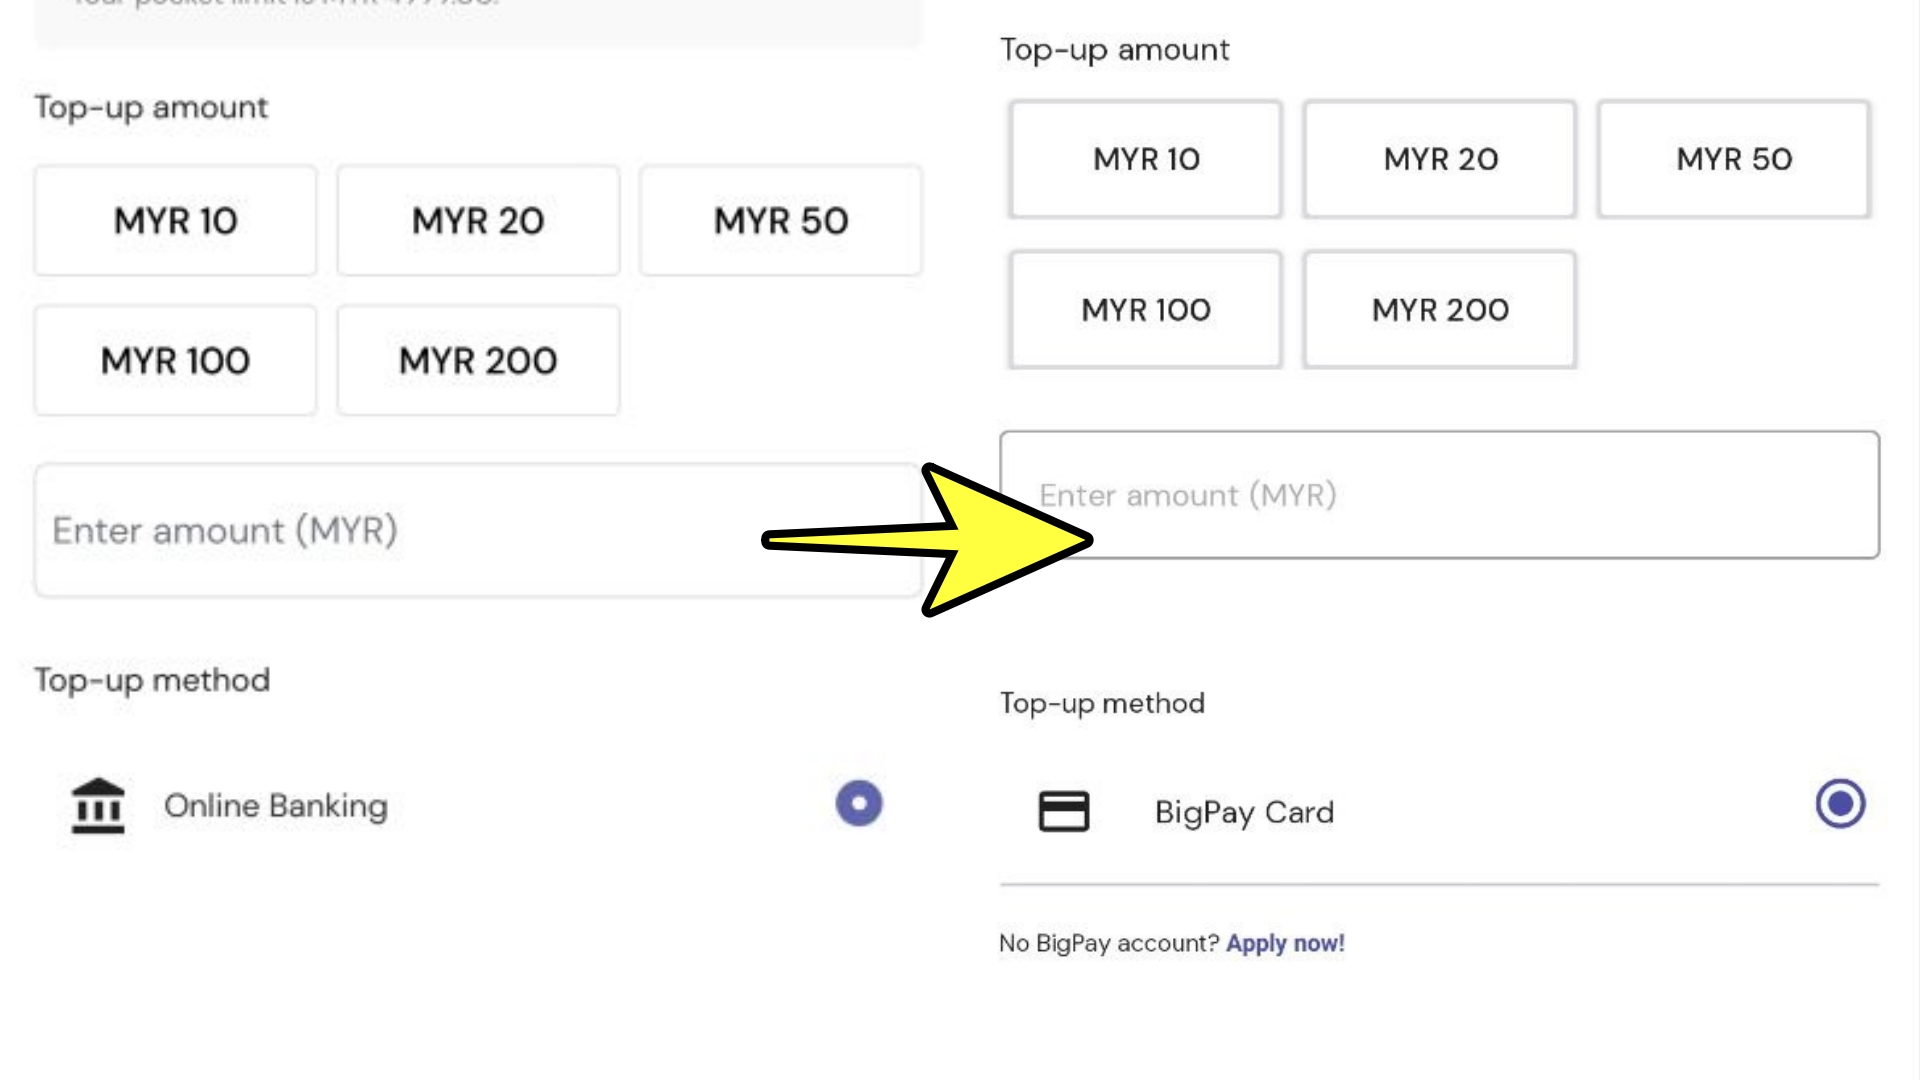The width and height of the screenshot is (1920, 1080).
Task: Select the MYR 200 top-up amount
Action: [477, 360]
